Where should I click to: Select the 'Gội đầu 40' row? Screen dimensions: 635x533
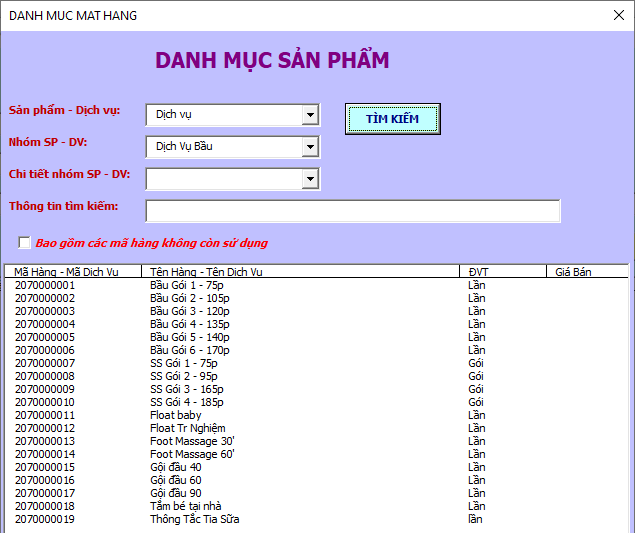click(316, 467)
